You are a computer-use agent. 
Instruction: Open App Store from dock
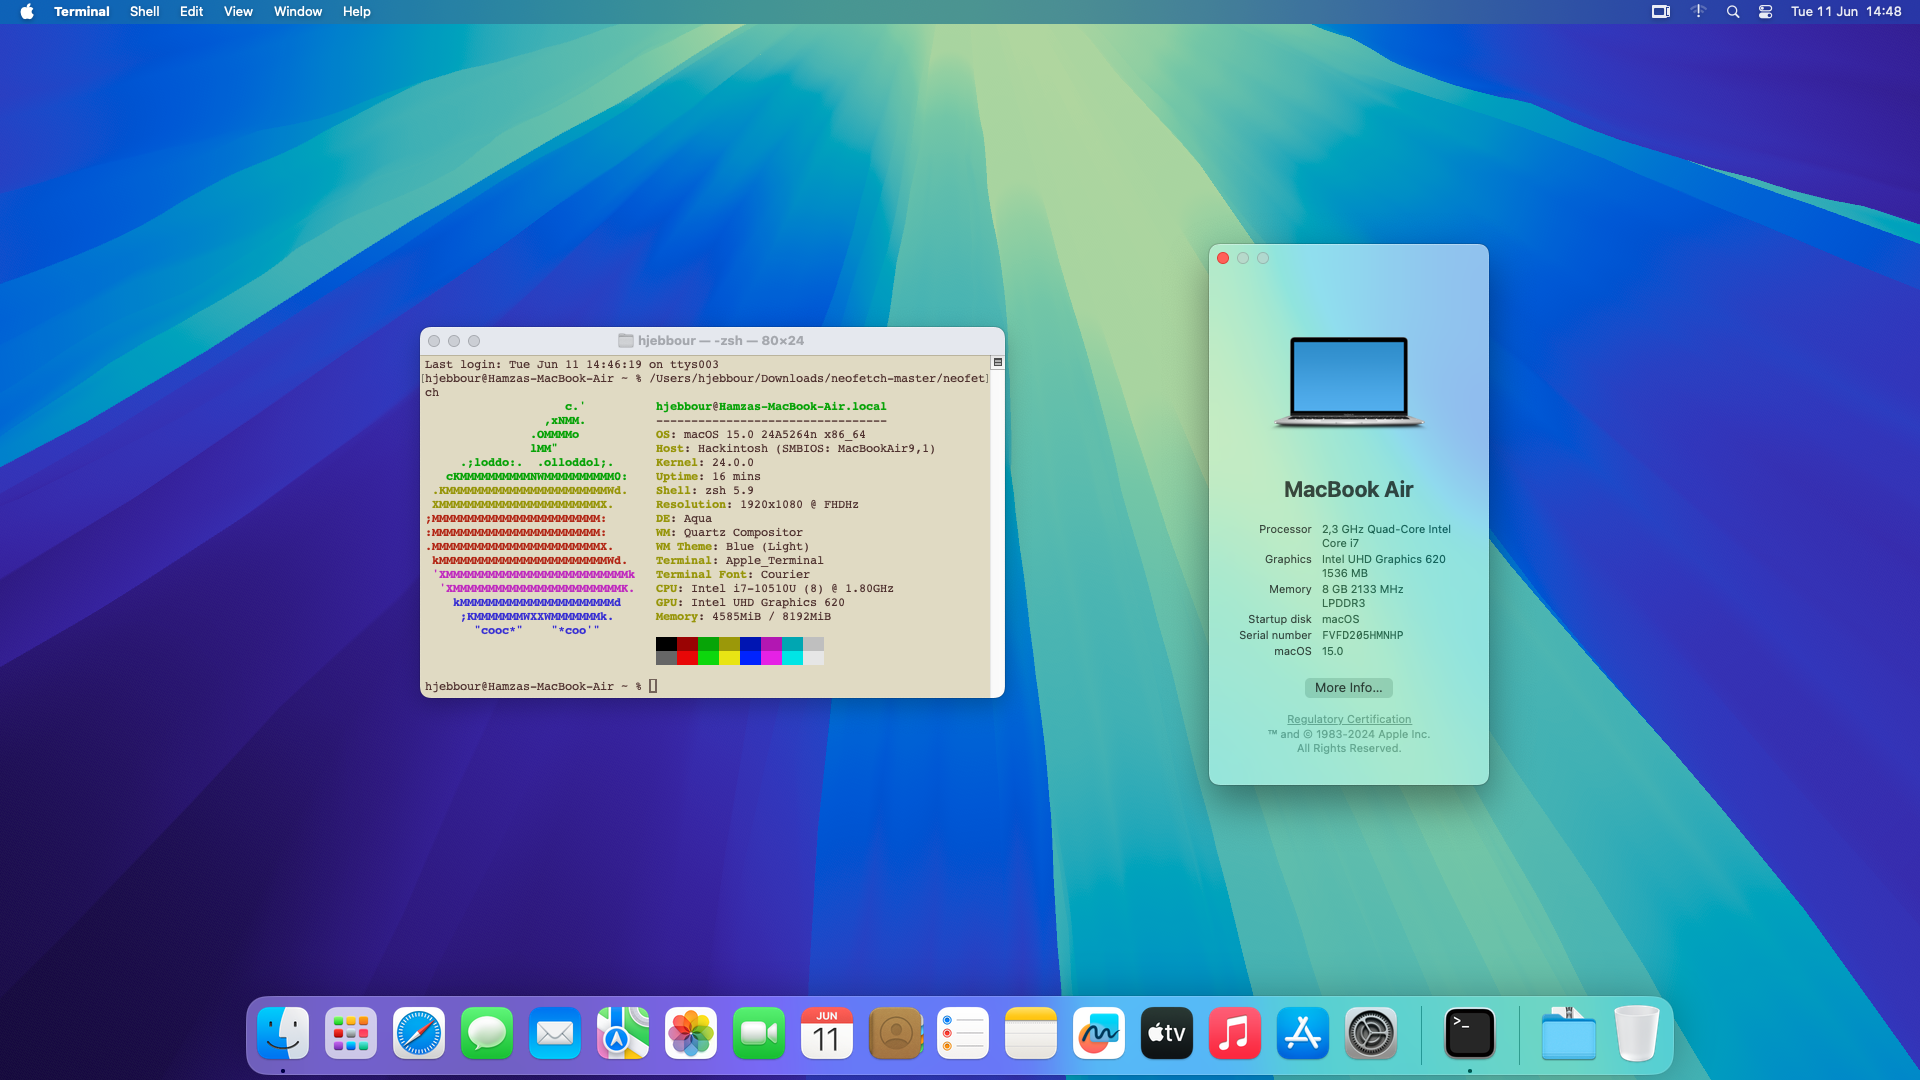[x=1302, y=1033]
